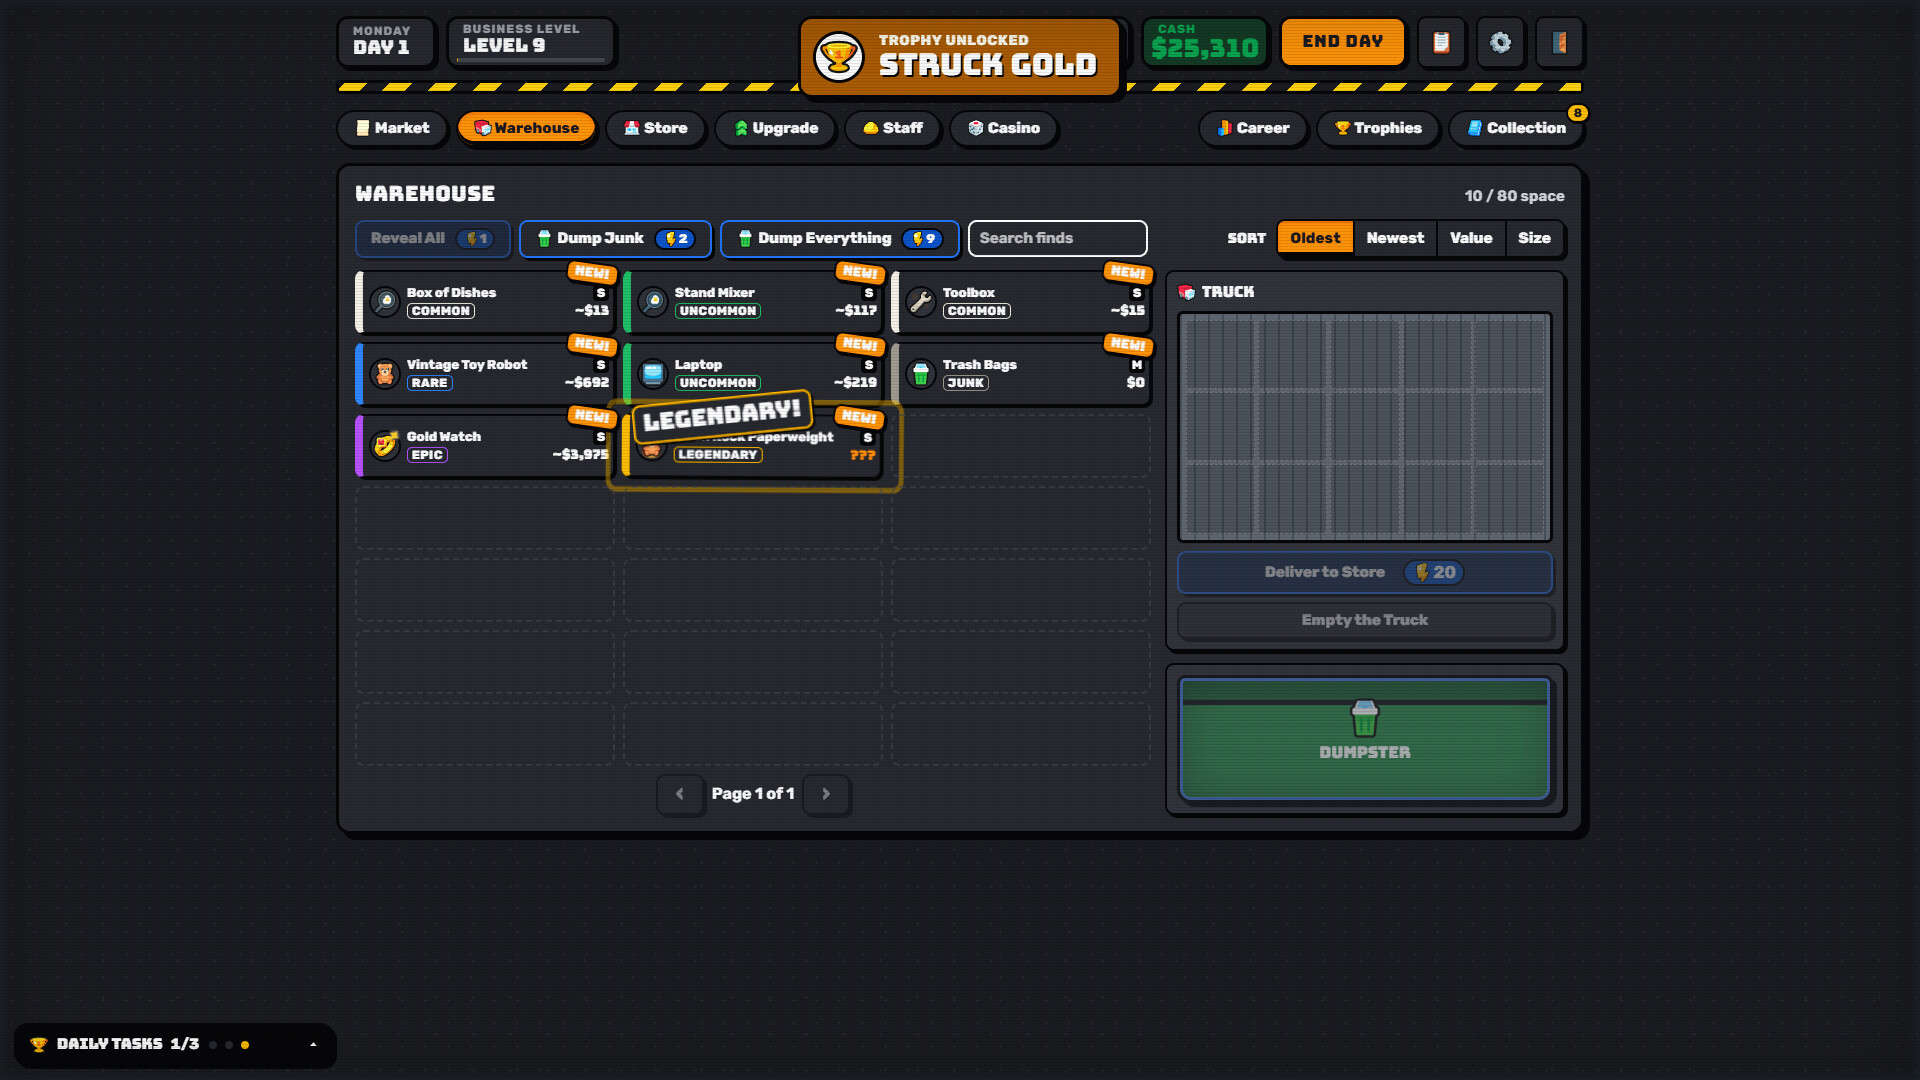Click the Vintage Toy Robot icon
Image resolution: width=1920 pixels, height=1080 pixels.
[385, 373]
